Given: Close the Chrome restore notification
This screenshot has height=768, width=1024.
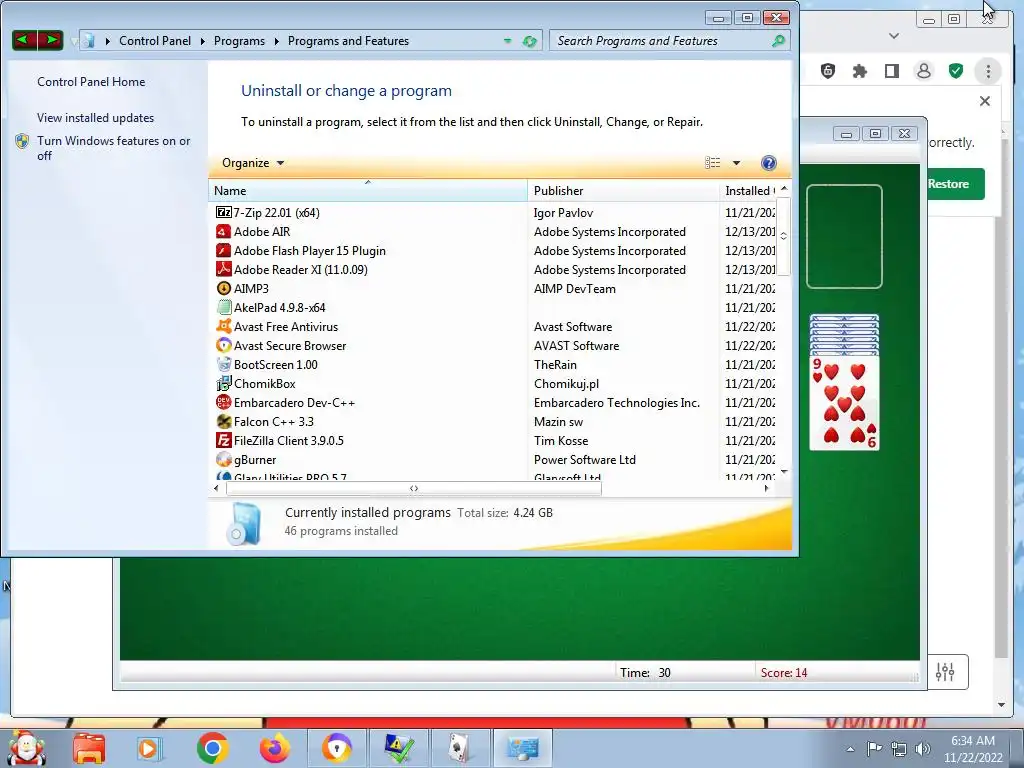Looking at the screenshot, I should point(985,101).
